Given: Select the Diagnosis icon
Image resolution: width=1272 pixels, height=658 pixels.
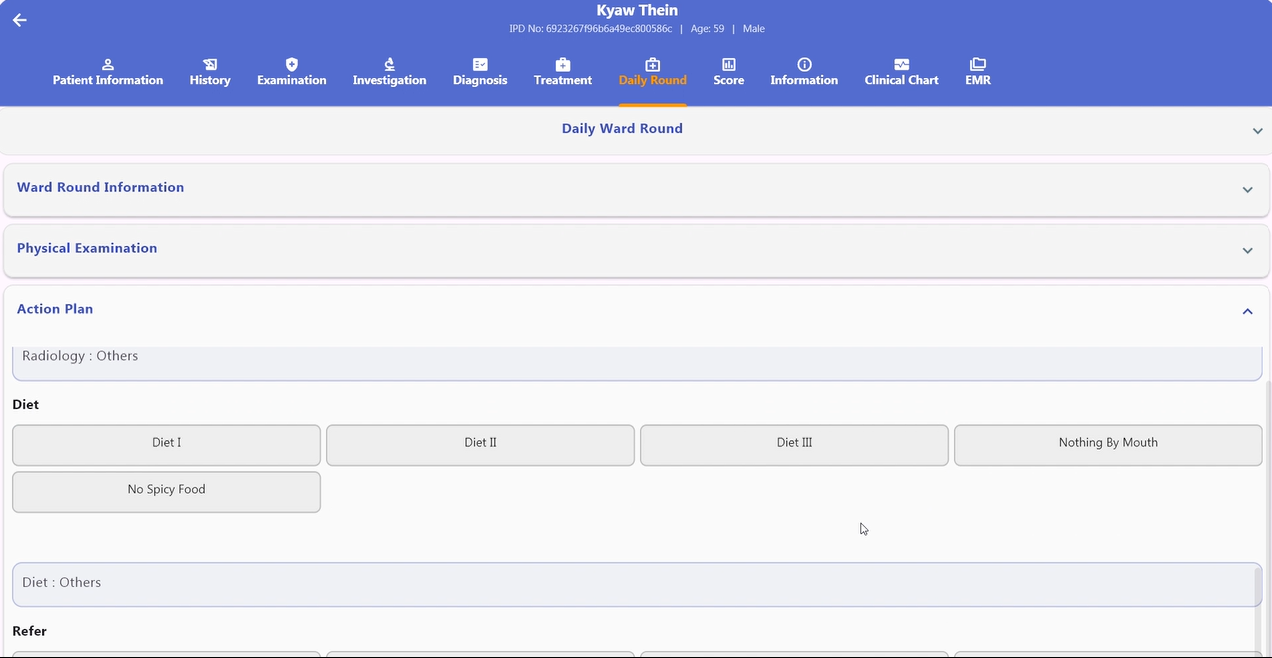Looking at the screenshot, I should pos(480,64).
